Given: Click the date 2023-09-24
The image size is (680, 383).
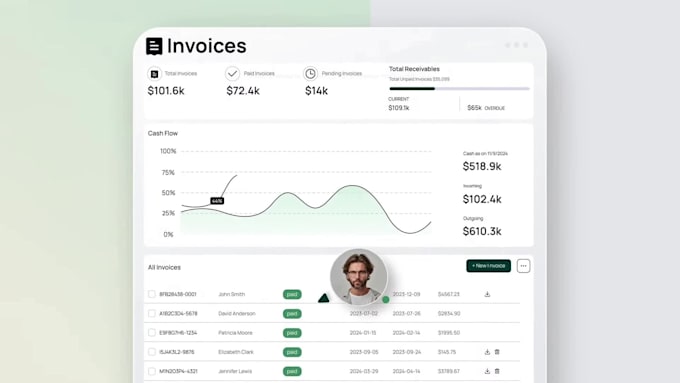Looking at the screenshot, I should pyautogui.click(x=407, y=352).
